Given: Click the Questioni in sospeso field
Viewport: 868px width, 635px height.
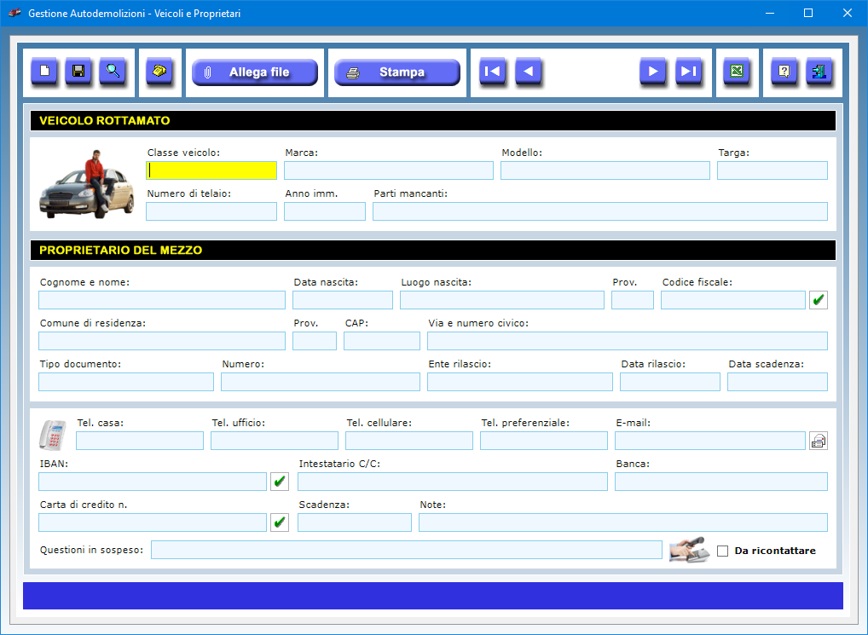Looking at the screenshot, I should tap(407, 550).
